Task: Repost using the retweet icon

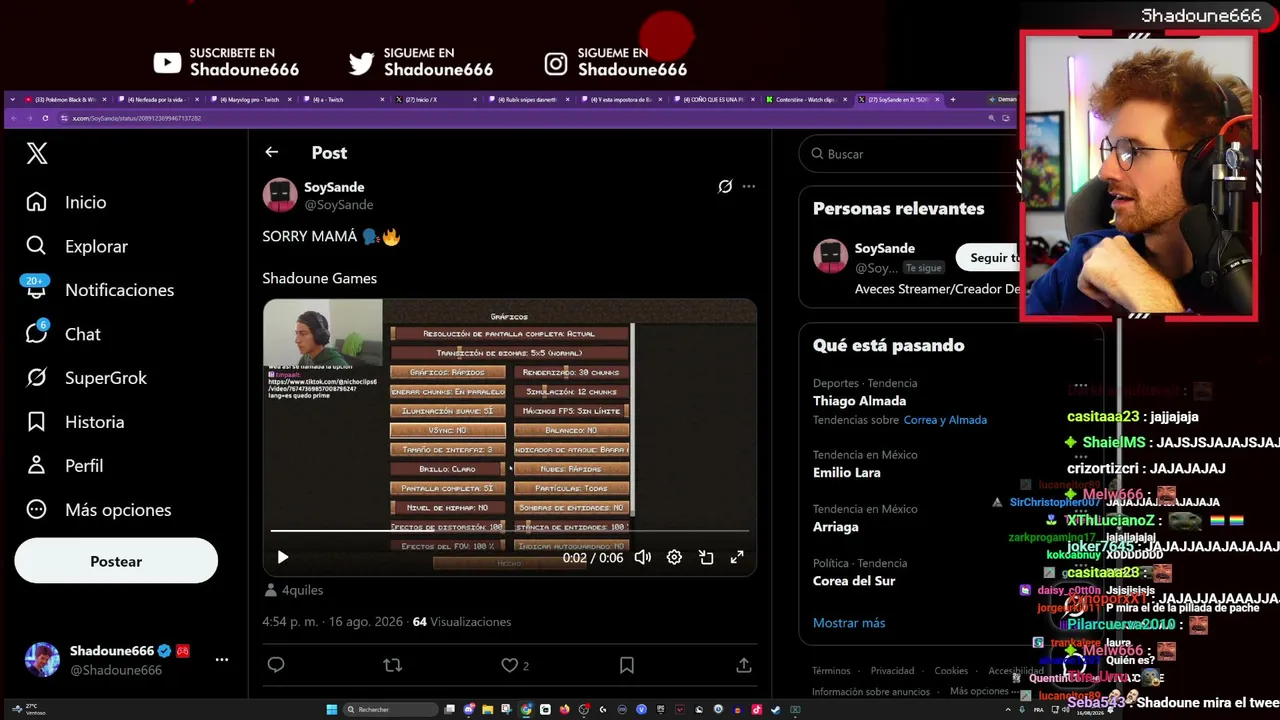Action: 393,665
